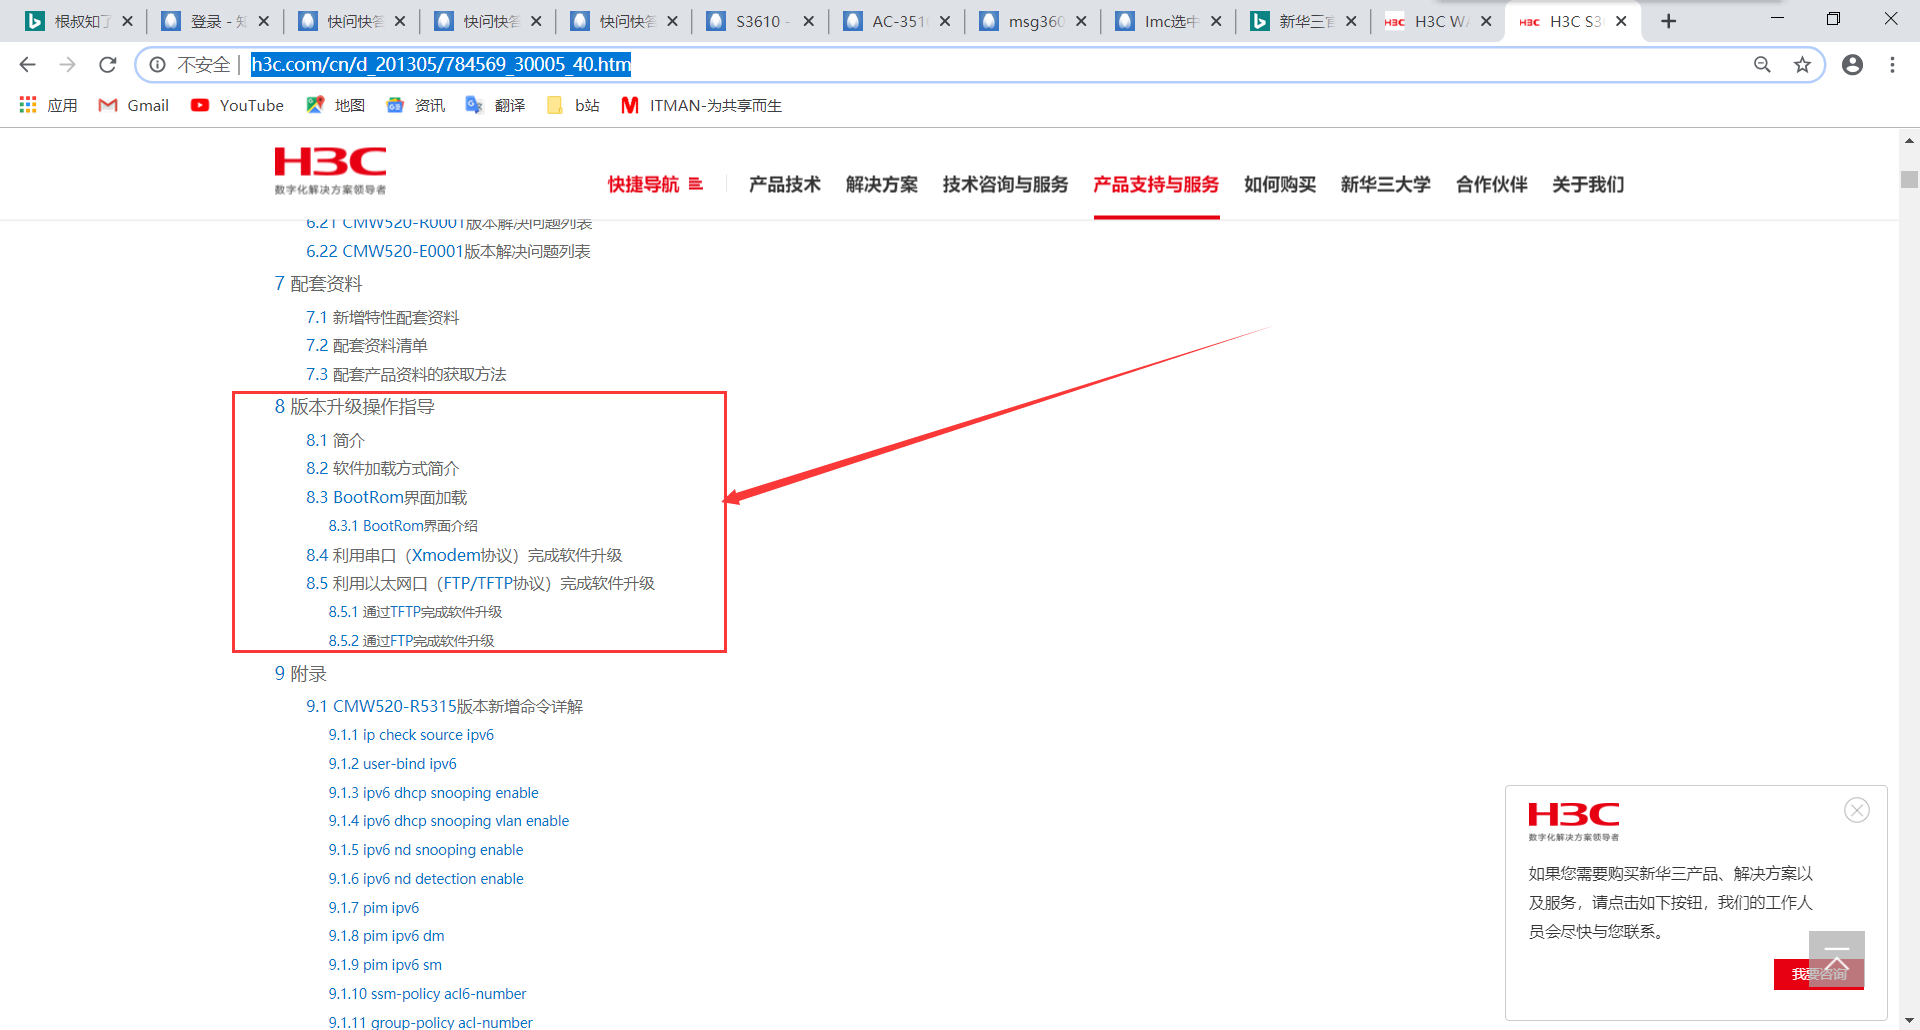Switch to the 登录 tab

[217, 21]
